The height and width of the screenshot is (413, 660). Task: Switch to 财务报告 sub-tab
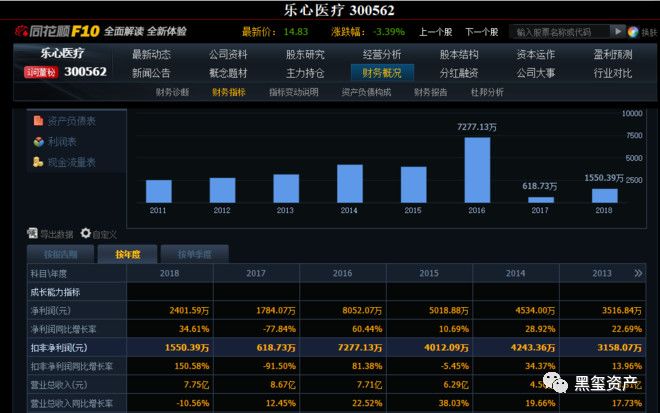431,92
